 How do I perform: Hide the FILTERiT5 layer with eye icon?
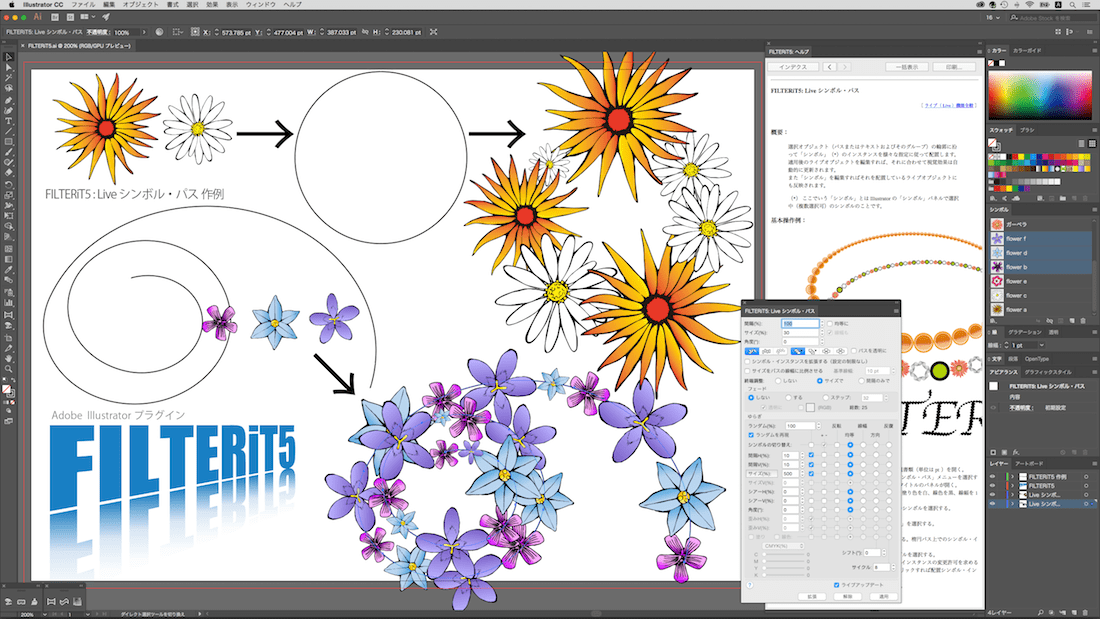pos(993,486)
